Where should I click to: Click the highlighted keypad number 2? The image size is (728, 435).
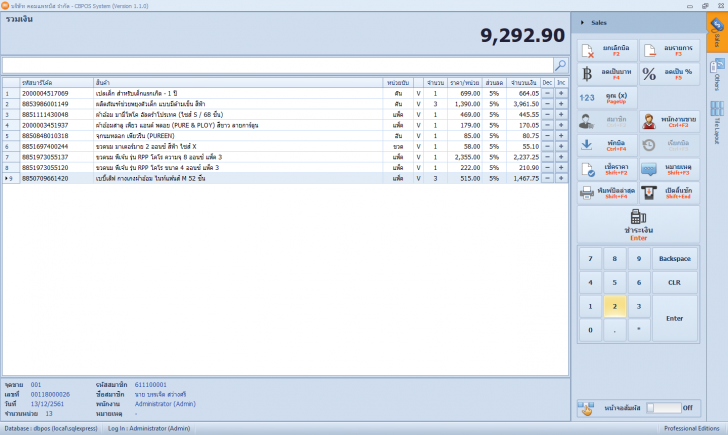614,306
